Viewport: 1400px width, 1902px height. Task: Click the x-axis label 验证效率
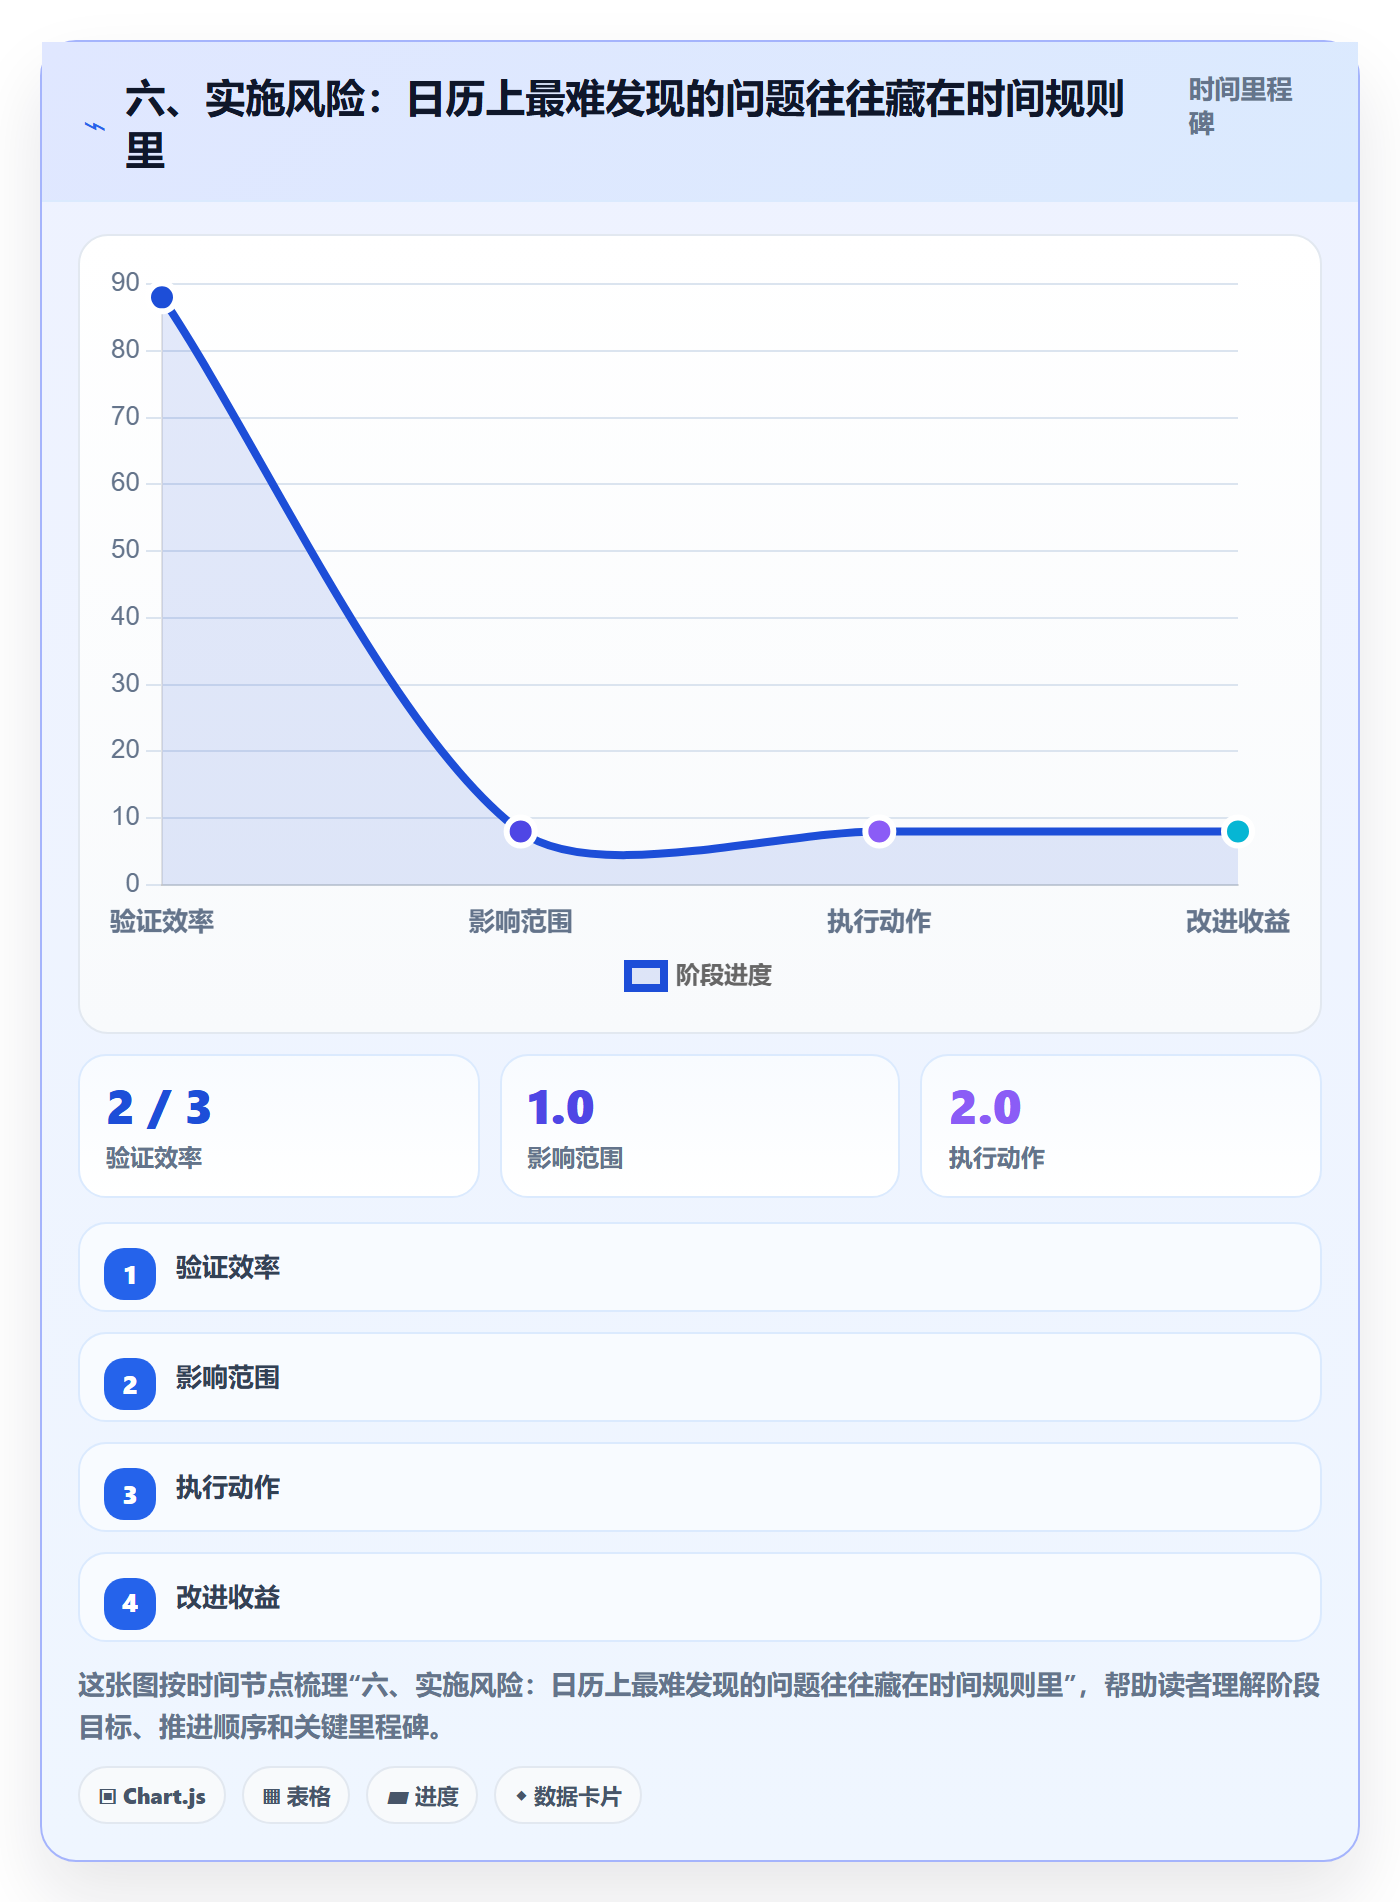[162, 921]
